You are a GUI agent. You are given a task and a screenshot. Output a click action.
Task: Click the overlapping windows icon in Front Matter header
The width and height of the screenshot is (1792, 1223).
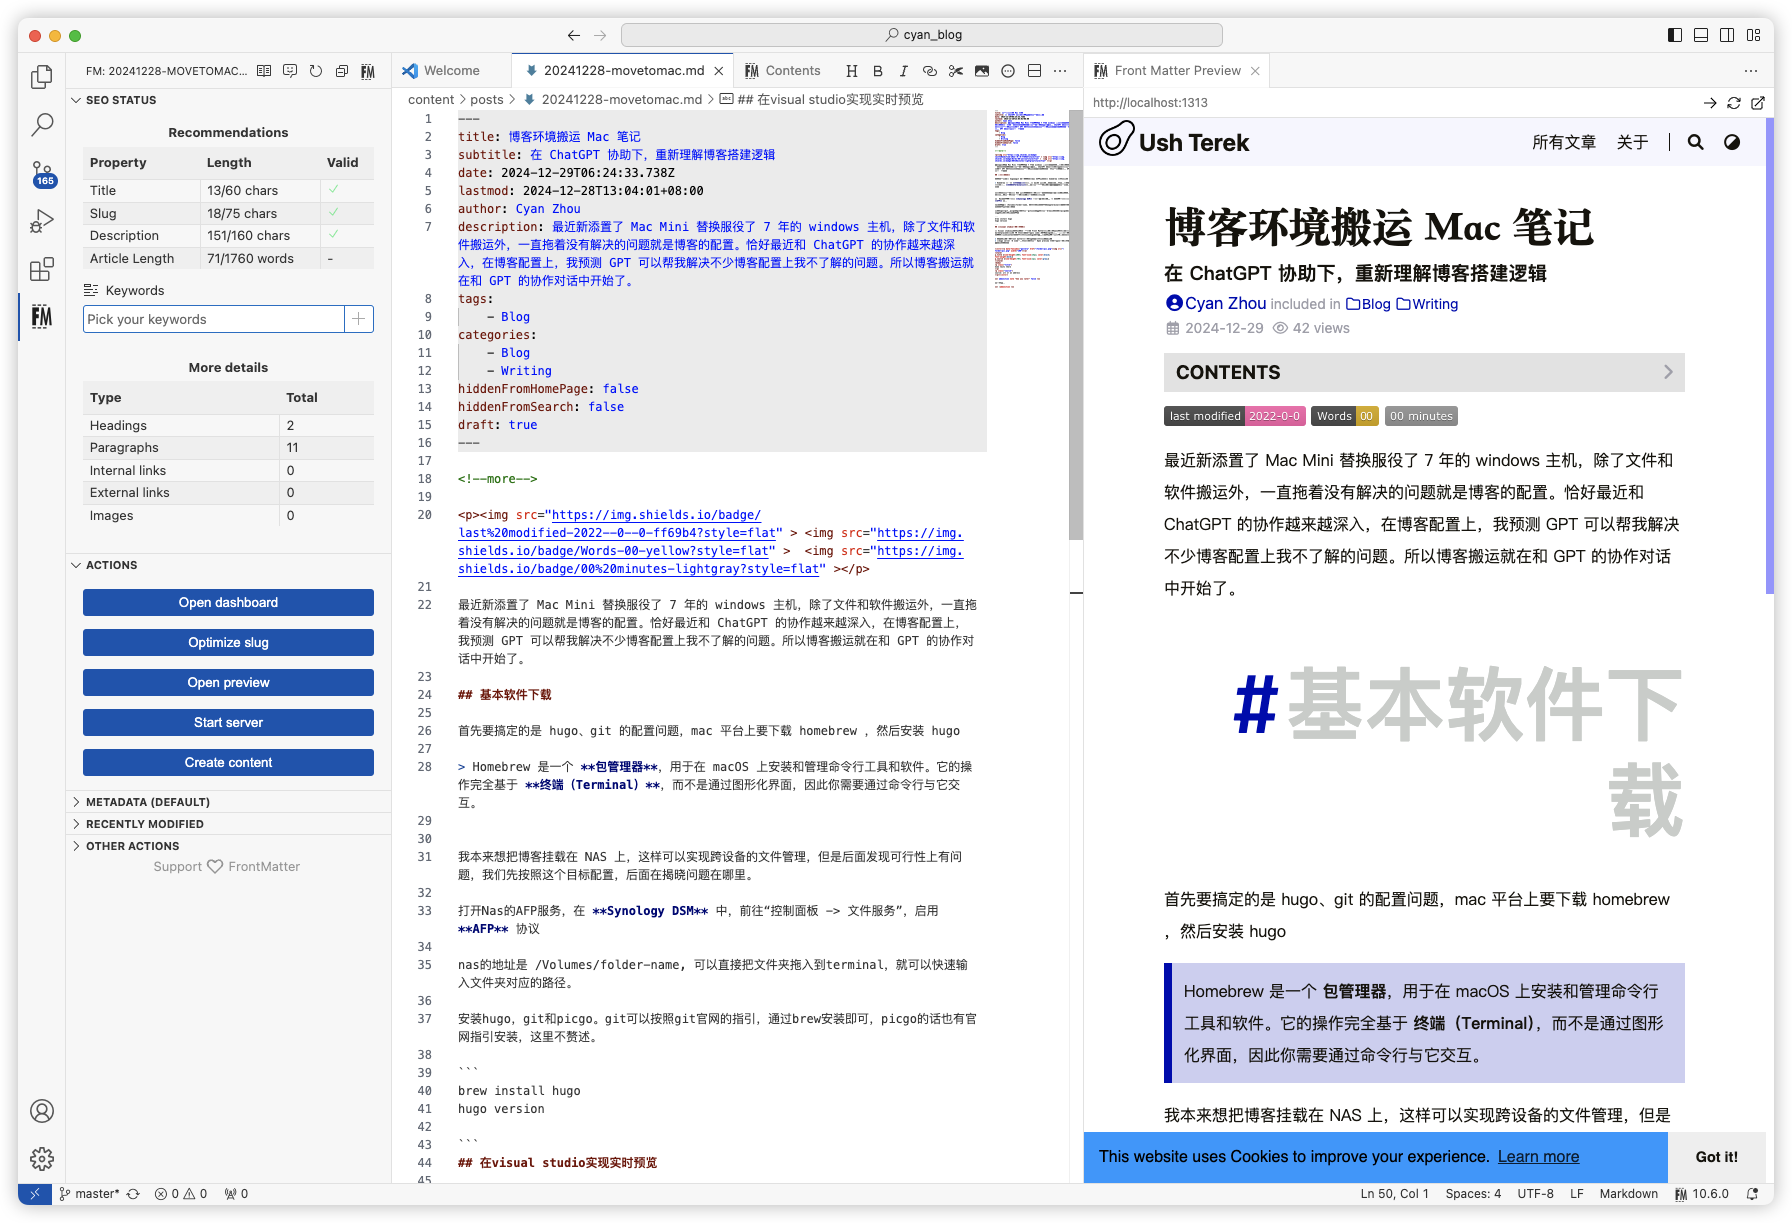click(x=342, y=71)
